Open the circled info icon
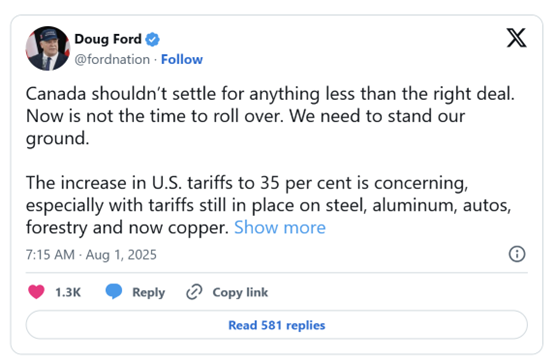The width and height of the screenshot is (554, 363). [517, 254]
